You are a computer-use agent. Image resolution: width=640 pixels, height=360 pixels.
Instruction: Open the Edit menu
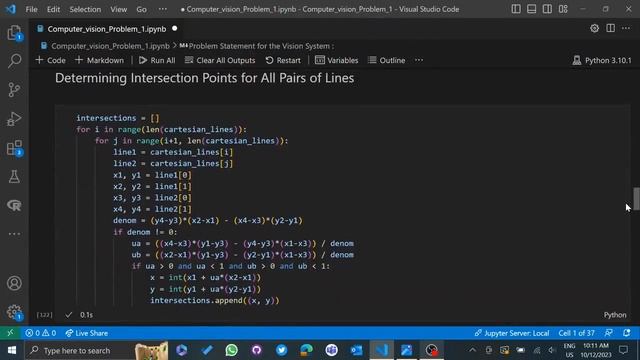pyautogui.click(x=53, y=9)
